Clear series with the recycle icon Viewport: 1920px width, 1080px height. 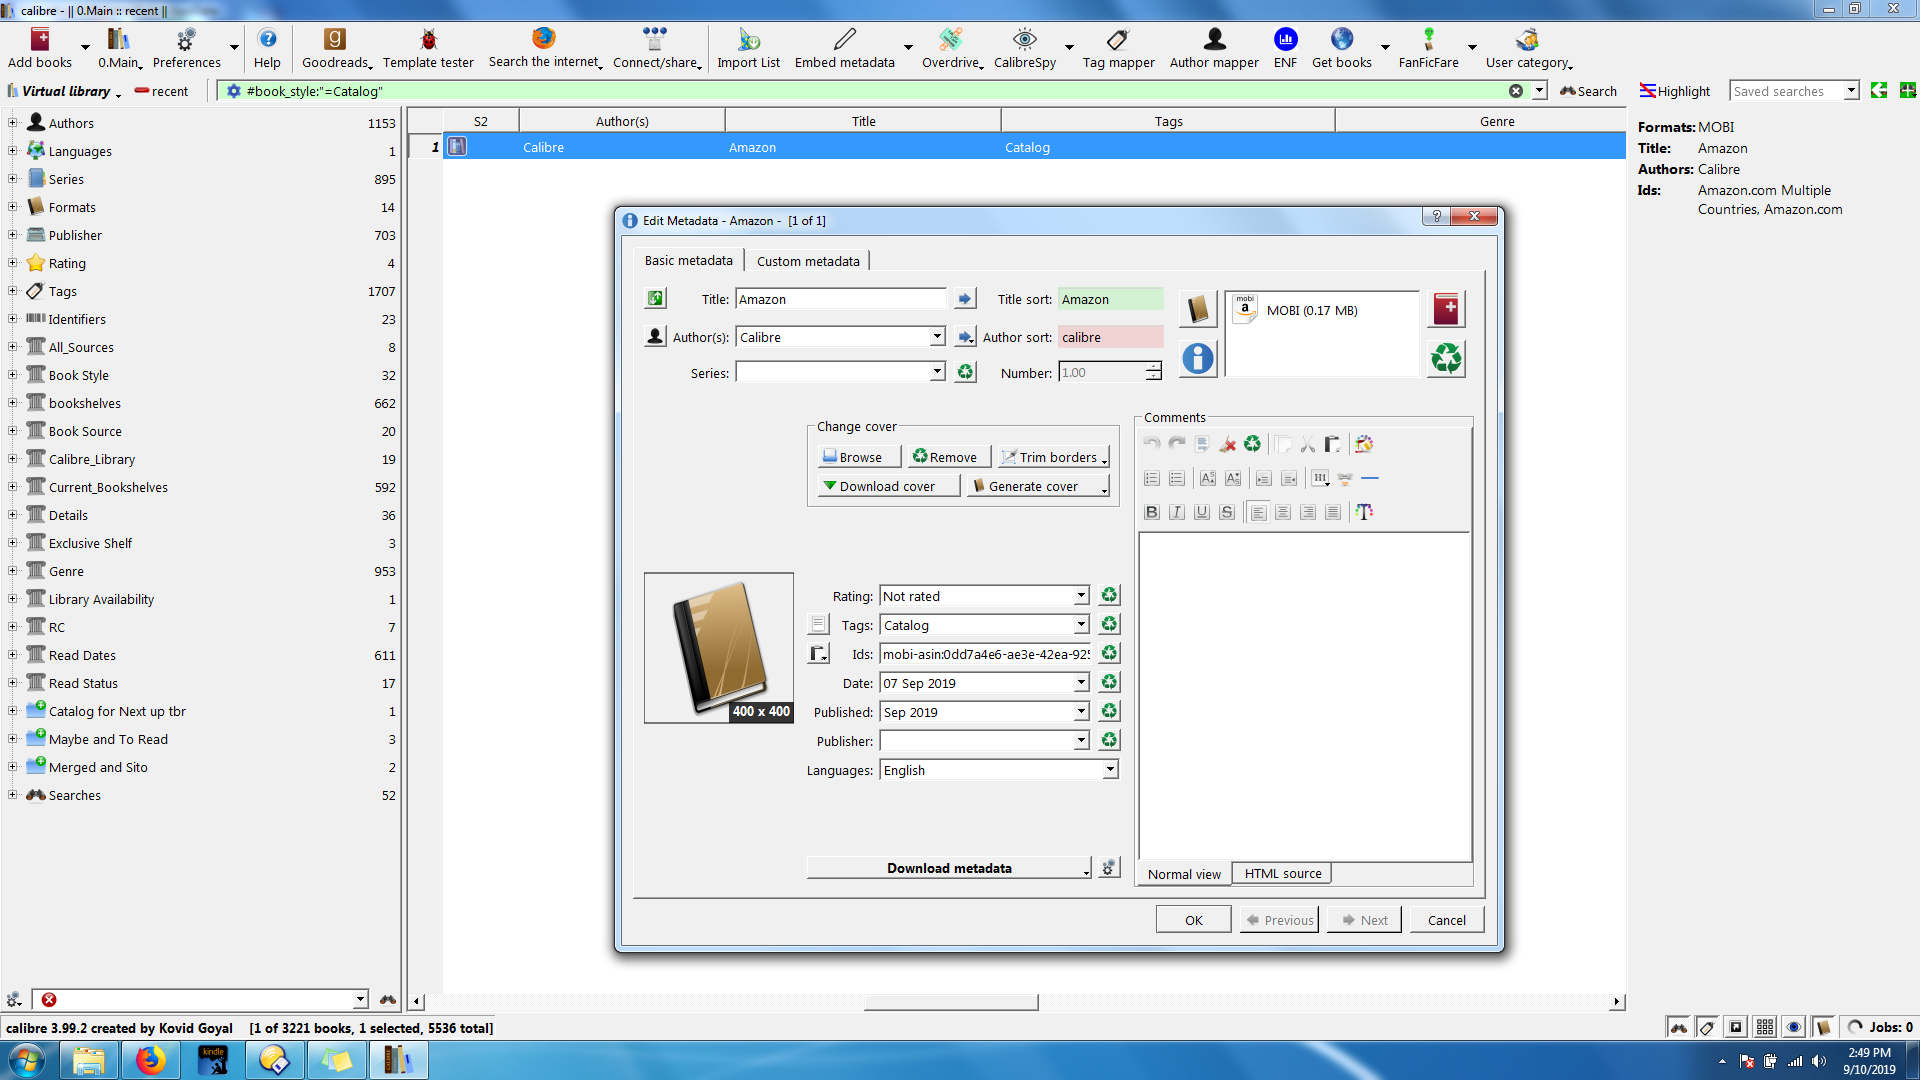(x=965, y=372)
